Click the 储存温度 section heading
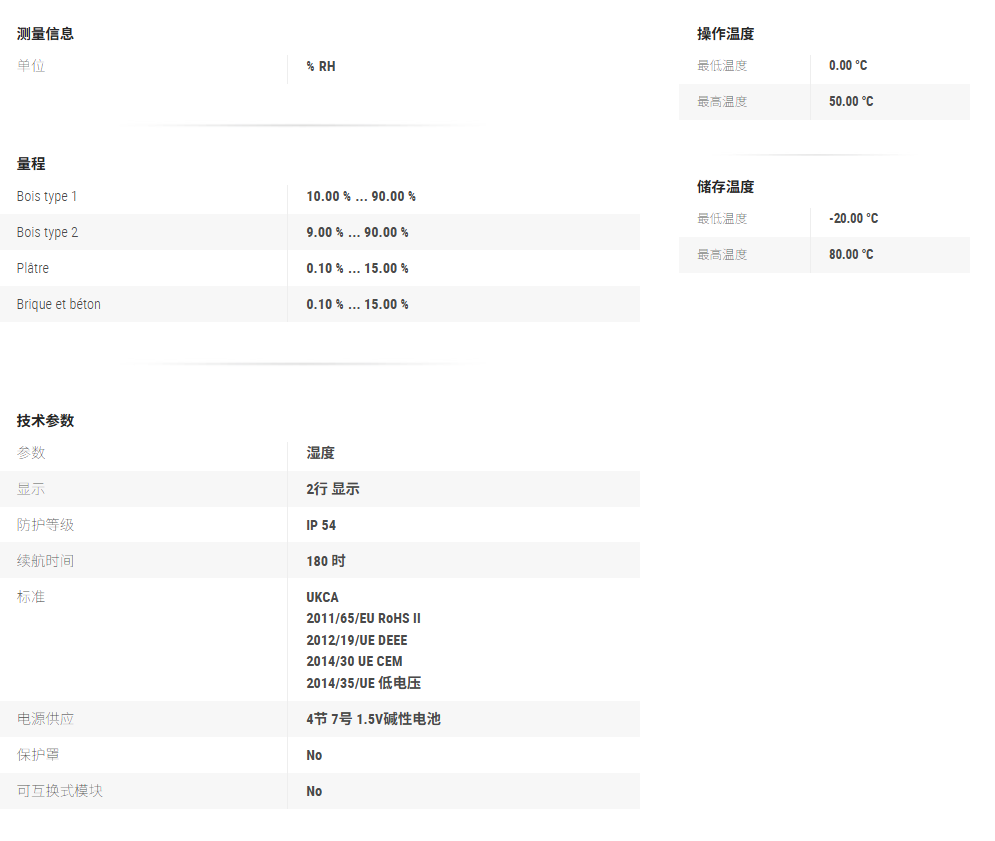Screen dimensions: 995x841 (725, 187)
